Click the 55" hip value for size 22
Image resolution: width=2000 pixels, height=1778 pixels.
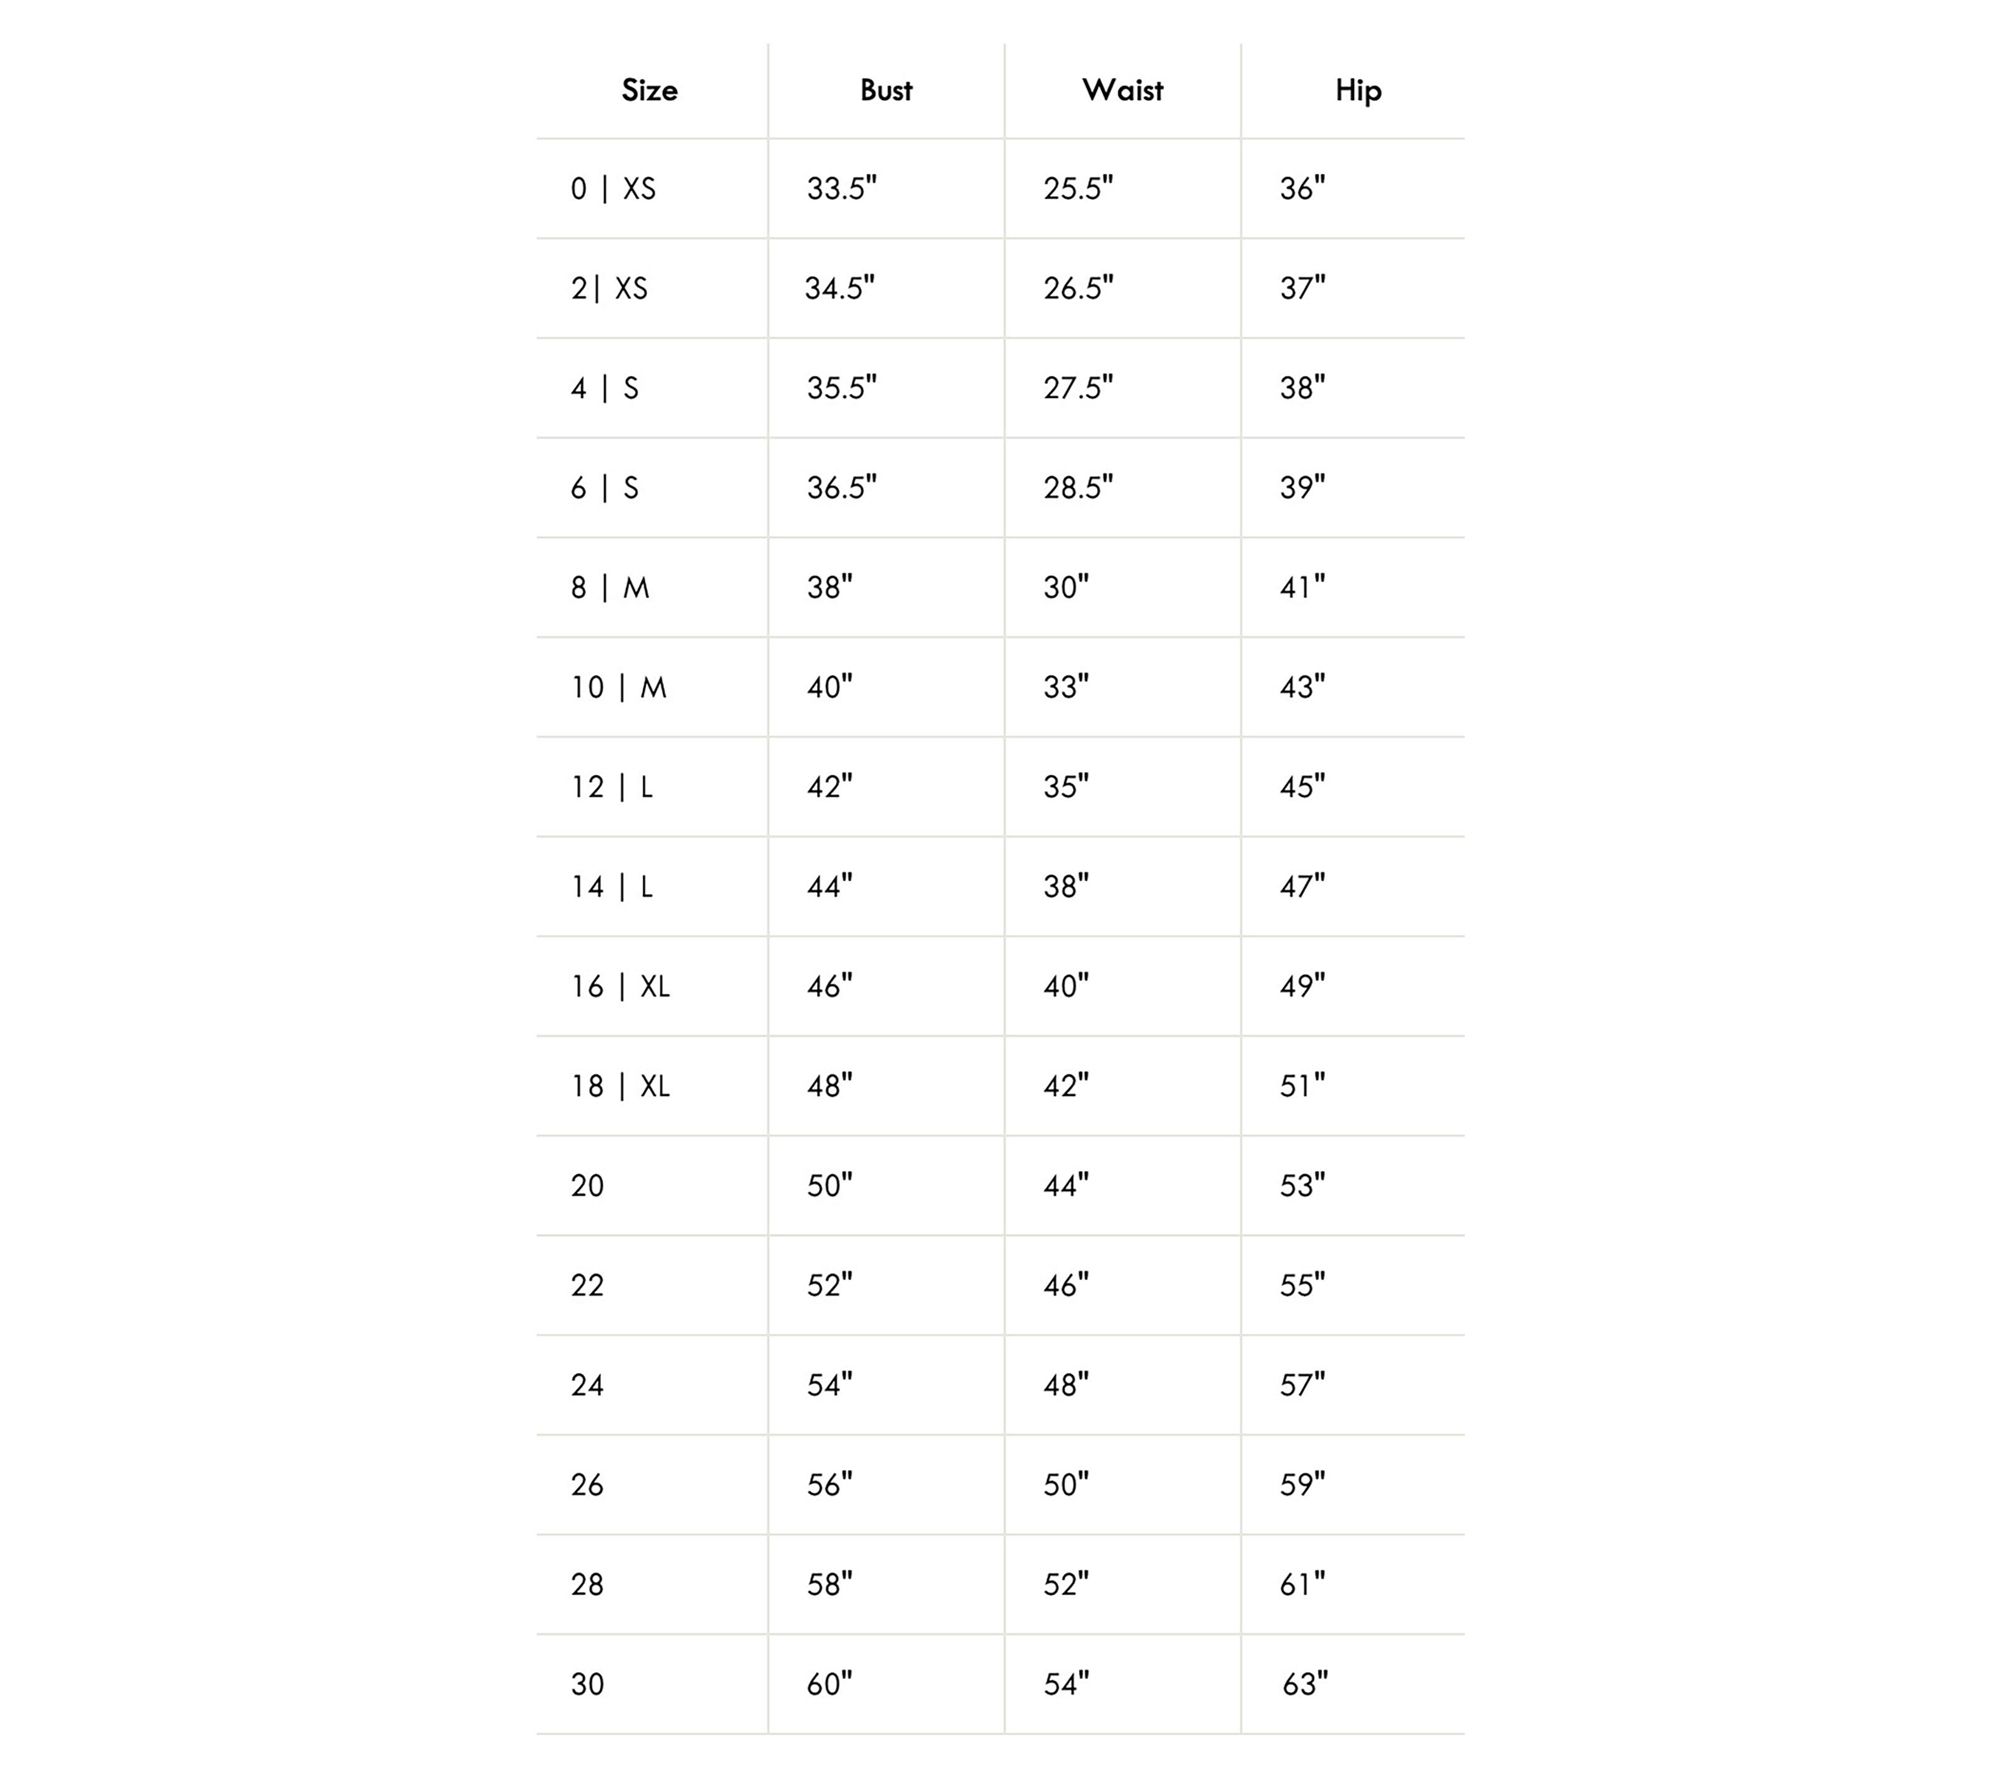coord(1302,1285)
